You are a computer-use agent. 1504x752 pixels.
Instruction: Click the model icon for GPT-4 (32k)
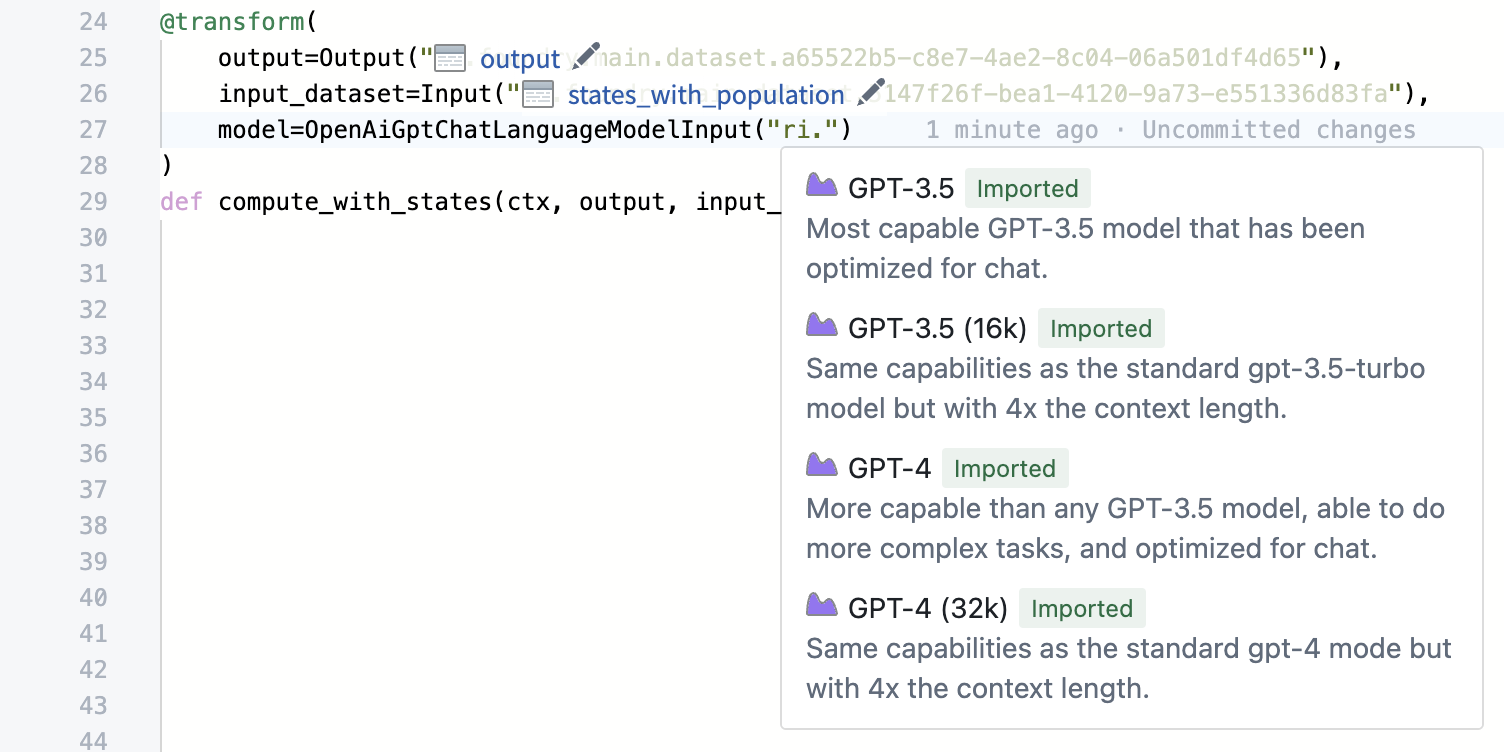(x=822, y=606)
